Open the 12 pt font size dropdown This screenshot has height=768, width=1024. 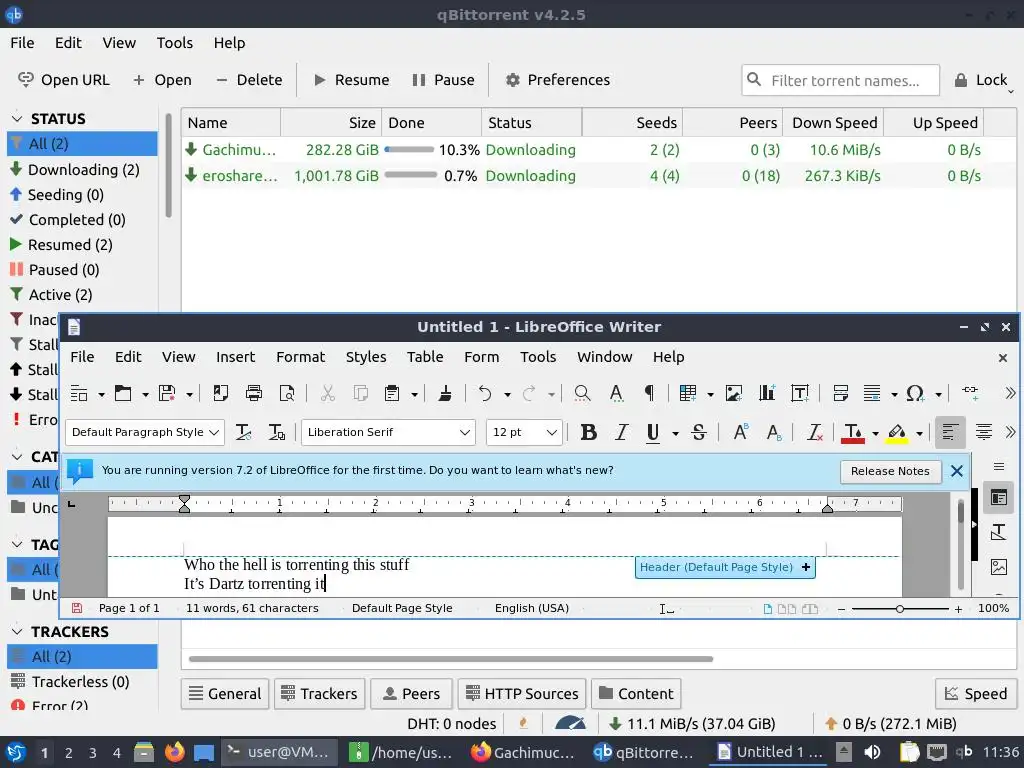(551, 432)
